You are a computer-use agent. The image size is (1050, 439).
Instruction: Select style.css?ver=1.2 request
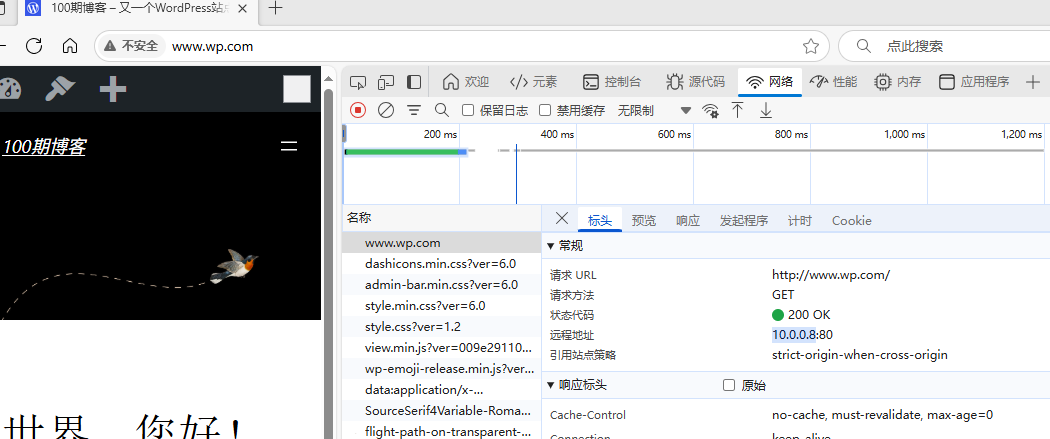[441, 327]
